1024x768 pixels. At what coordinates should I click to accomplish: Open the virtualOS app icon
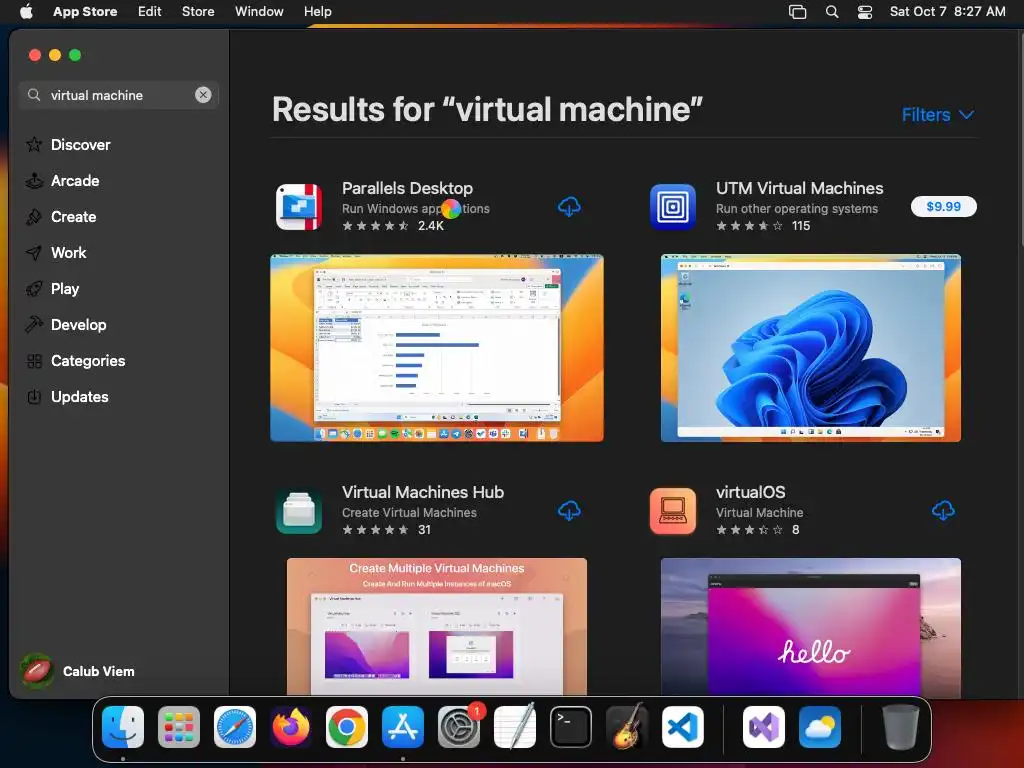(x=673, y=511)
